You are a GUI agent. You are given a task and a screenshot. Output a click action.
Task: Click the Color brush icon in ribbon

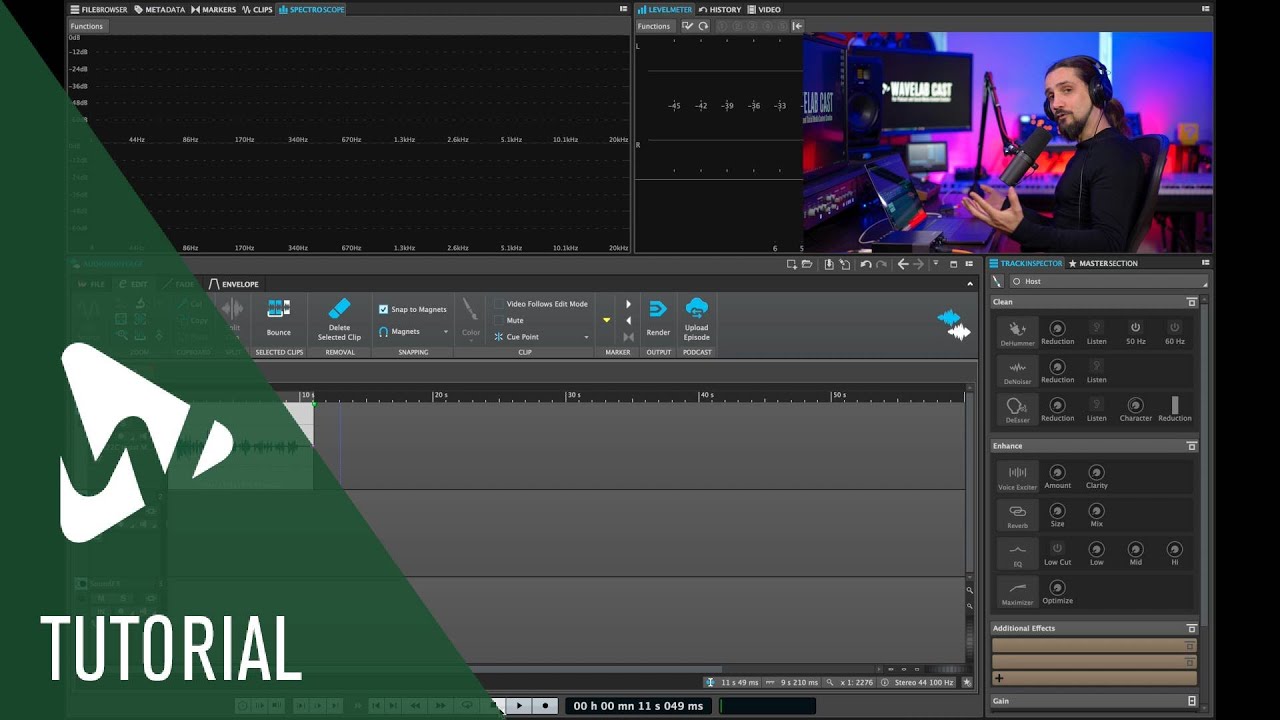tap(470, 310)
